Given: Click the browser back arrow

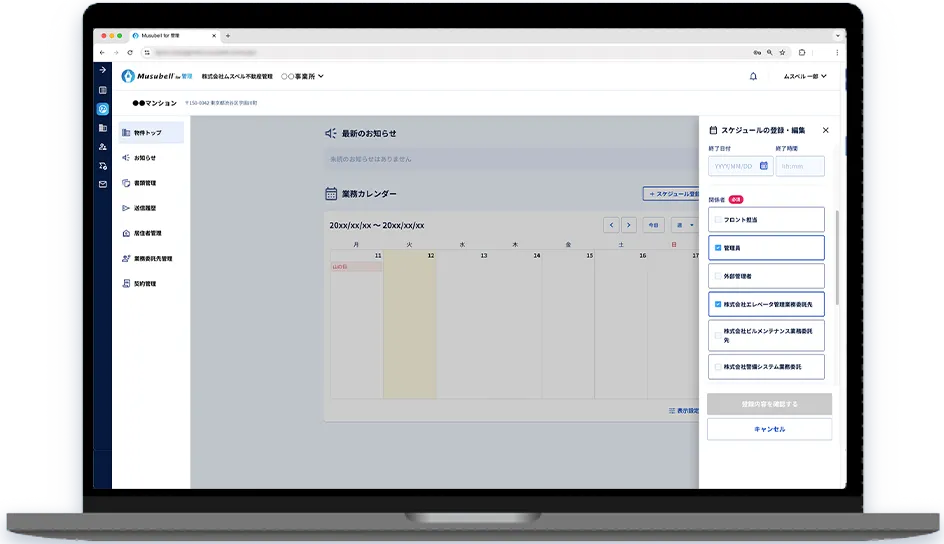Looking at the screenshot, I should coord(102,52).
